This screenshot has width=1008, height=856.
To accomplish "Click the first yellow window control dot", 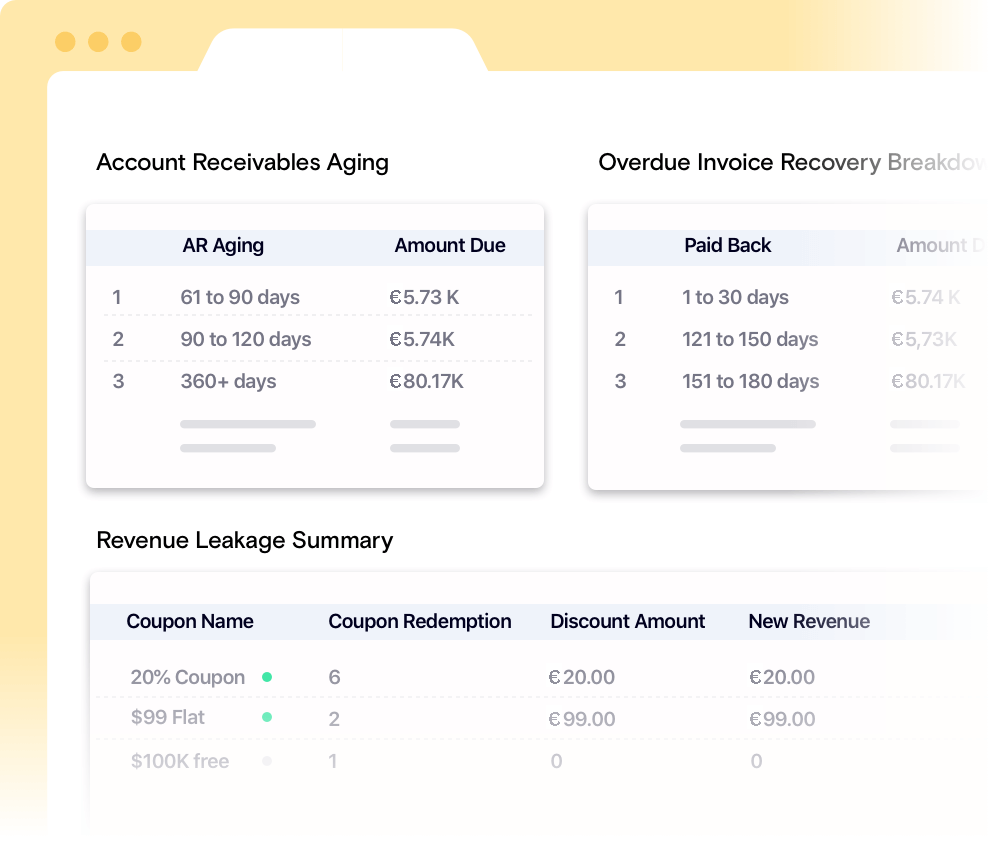I will (x=66, y=42).
